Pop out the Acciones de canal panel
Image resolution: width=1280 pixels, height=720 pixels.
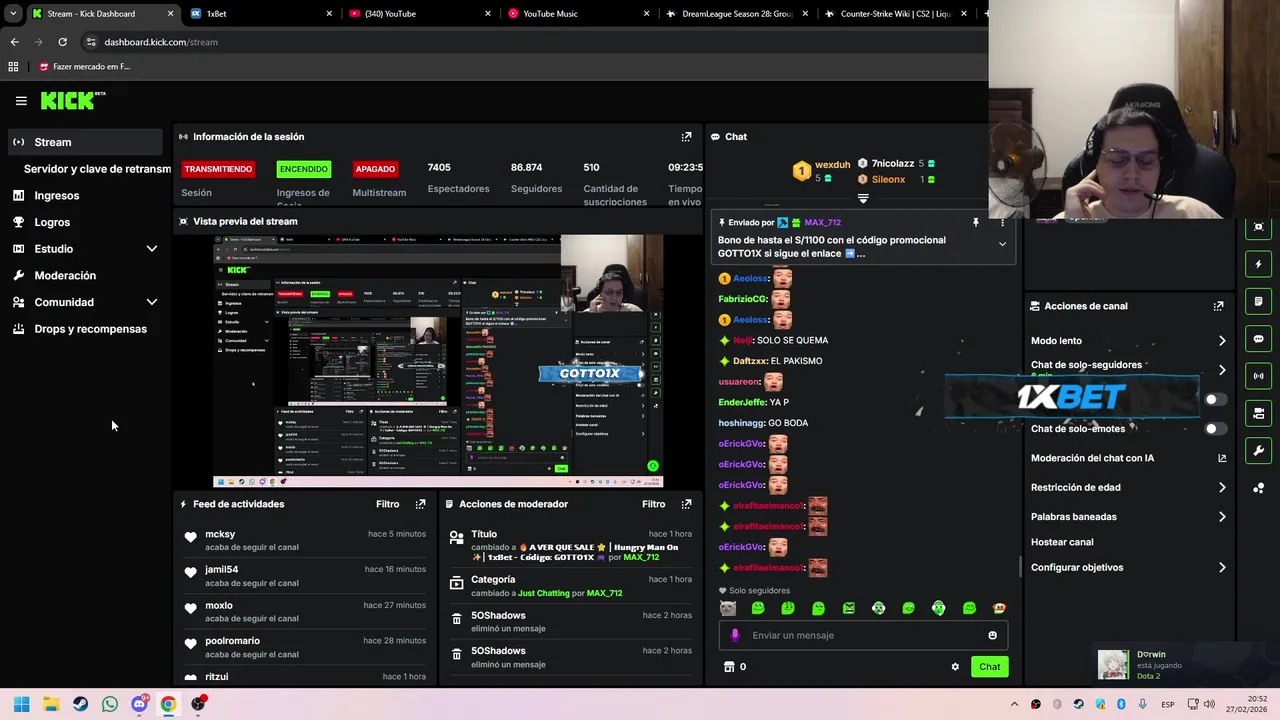[1218, 306]
